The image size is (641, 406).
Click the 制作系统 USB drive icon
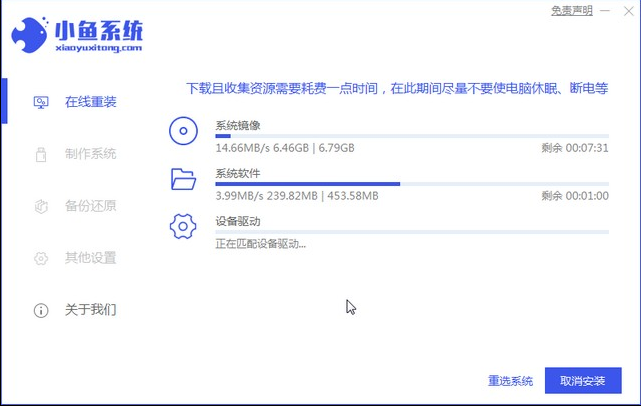click(x=41, y=155)
